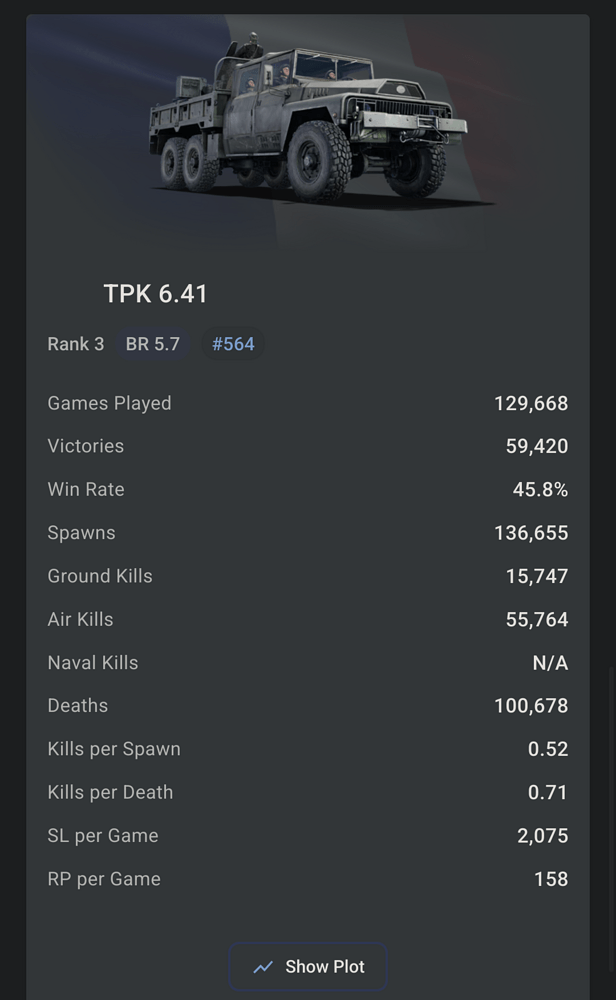
Task: Click the line chart icon in Show Plot
Action: click(x=264, y=967)
